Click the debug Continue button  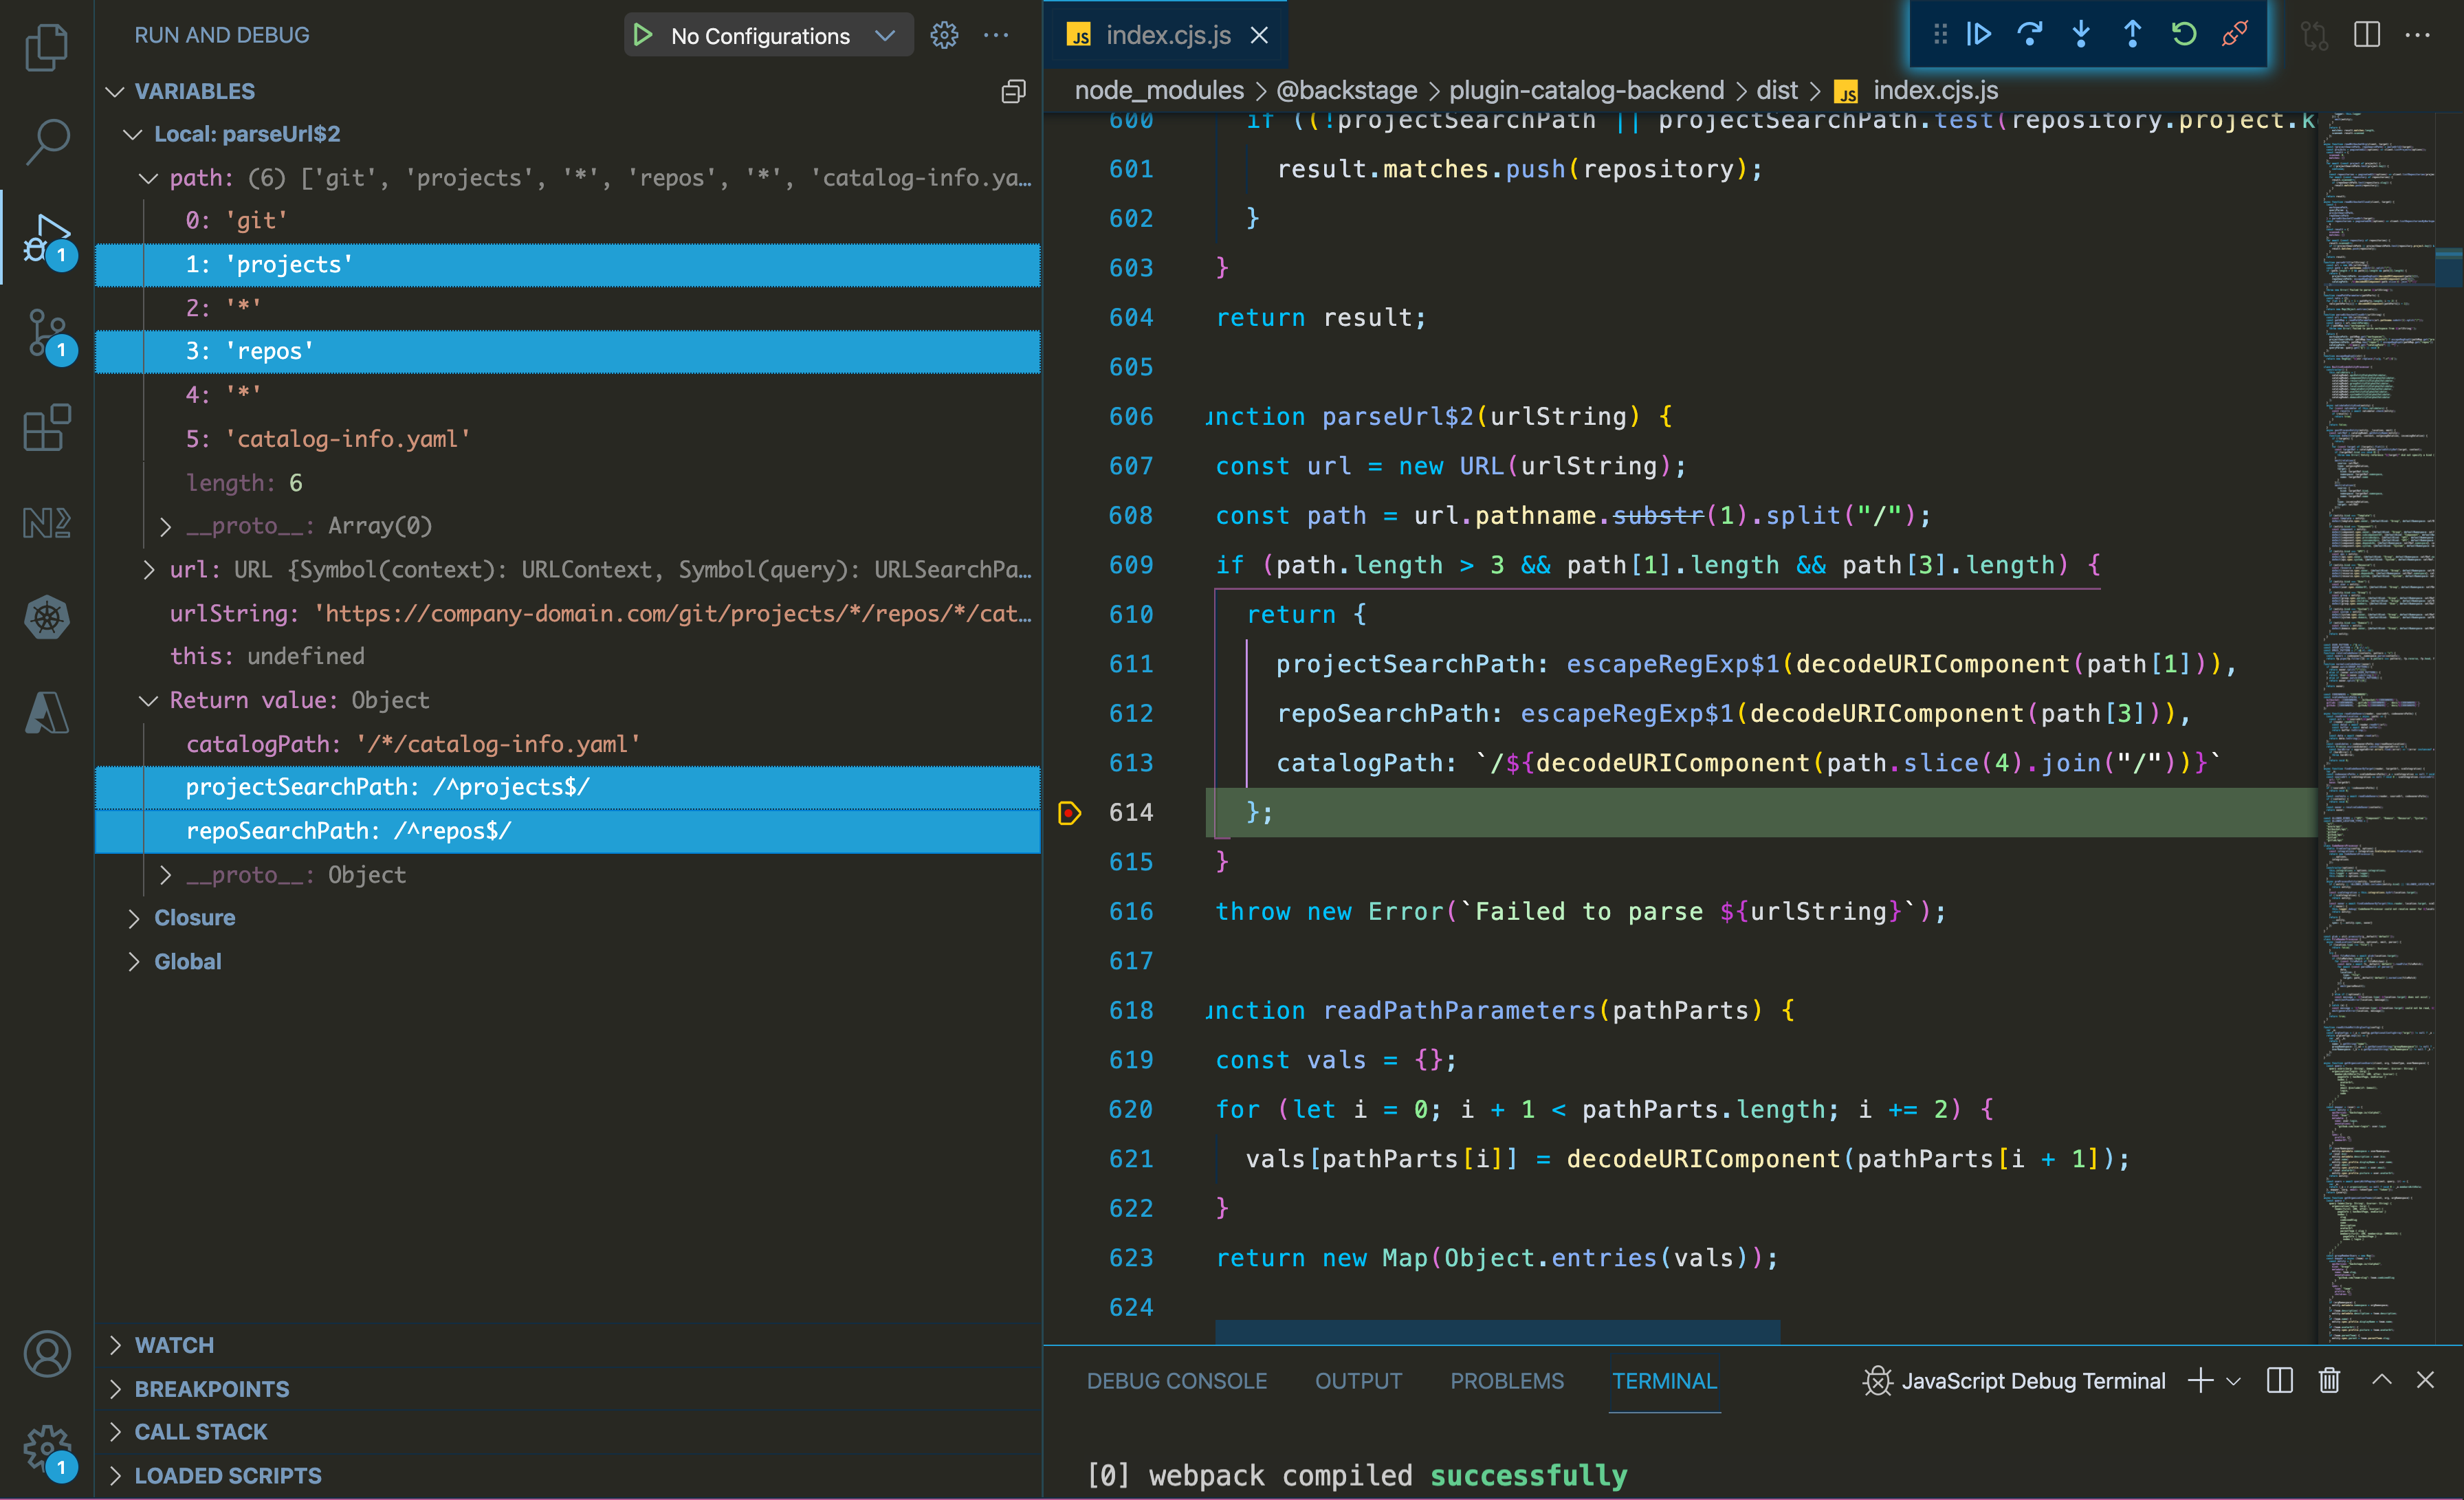(x=1978, y=35)
